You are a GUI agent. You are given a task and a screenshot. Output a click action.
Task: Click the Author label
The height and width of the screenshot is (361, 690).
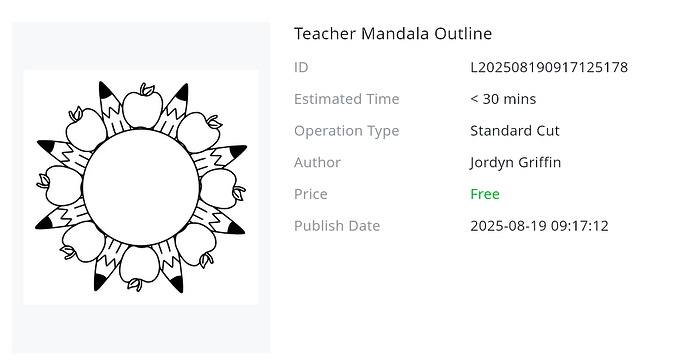click(317, 162)
